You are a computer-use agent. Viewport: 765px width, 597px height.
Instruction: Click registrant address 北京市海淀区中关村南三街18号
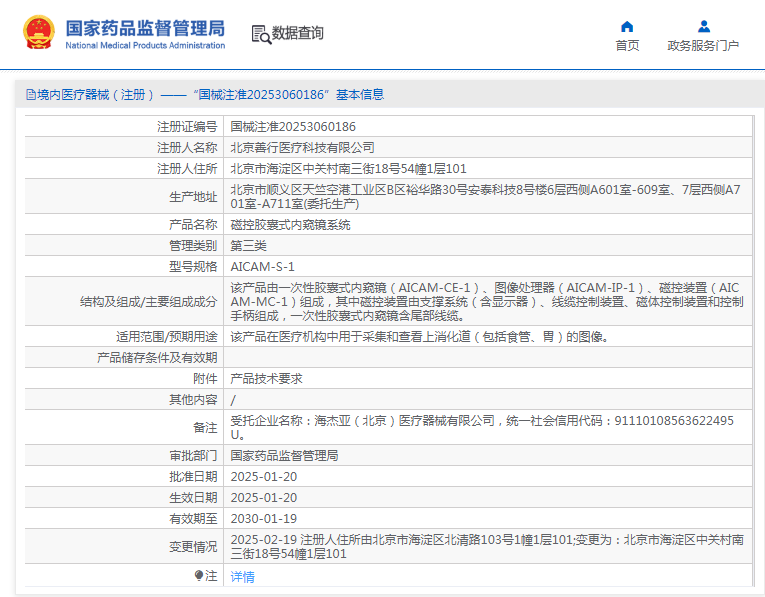click(348, 169)
